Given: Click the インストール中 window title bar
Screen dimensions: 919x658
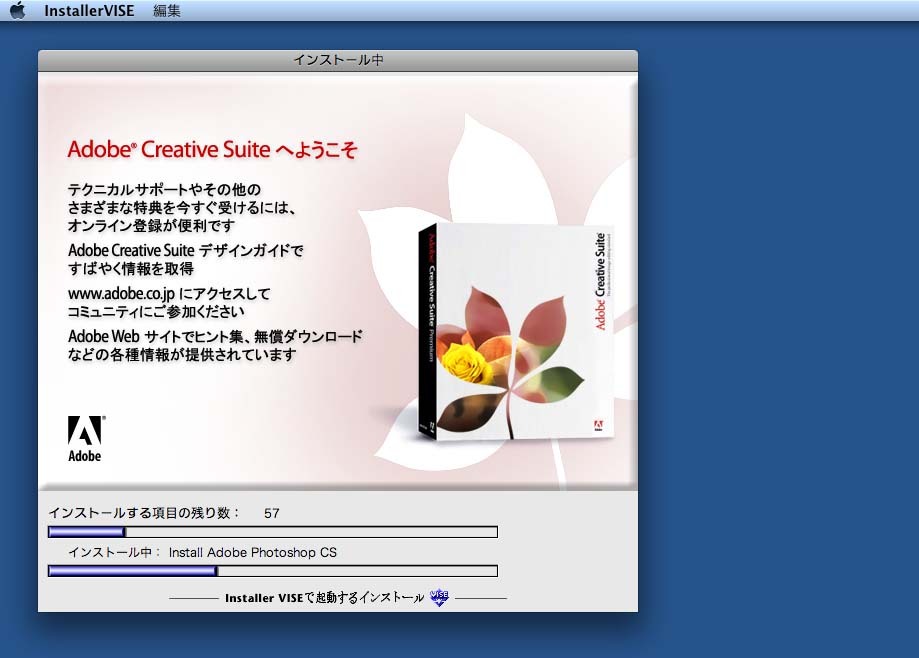Looking at the screenshot, I should pyautogui.click(x=337, y=60).
